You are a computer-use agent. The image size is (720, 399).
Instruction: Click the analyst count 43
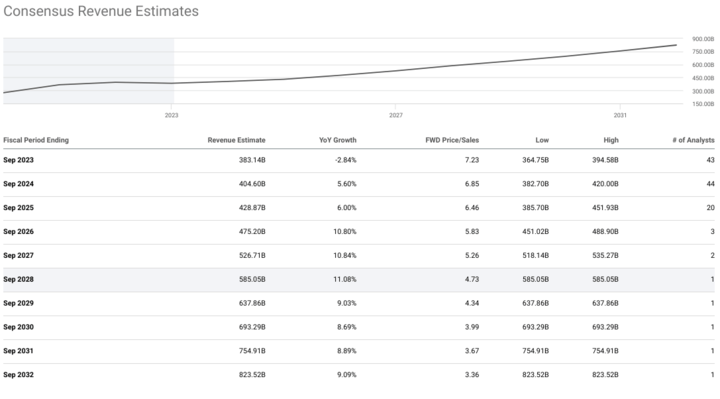pyautogui.click(x=710, y=160)
